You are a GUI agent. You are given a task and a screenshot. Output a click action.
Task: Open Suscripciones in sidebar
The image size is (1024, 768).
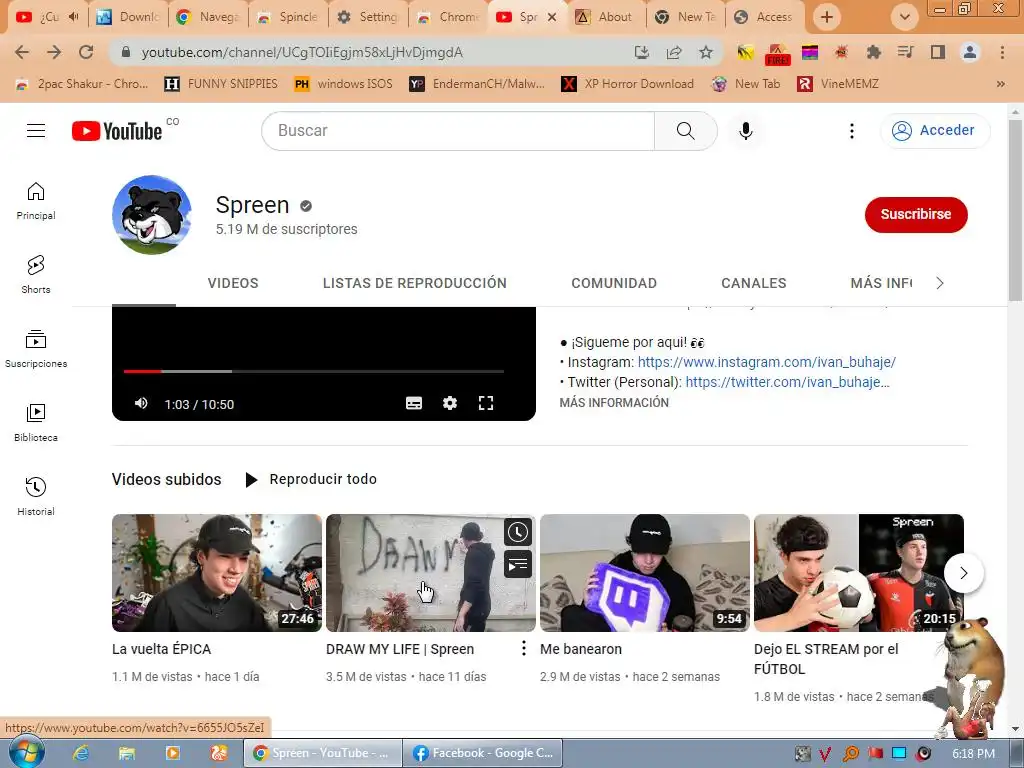point(36,349)
